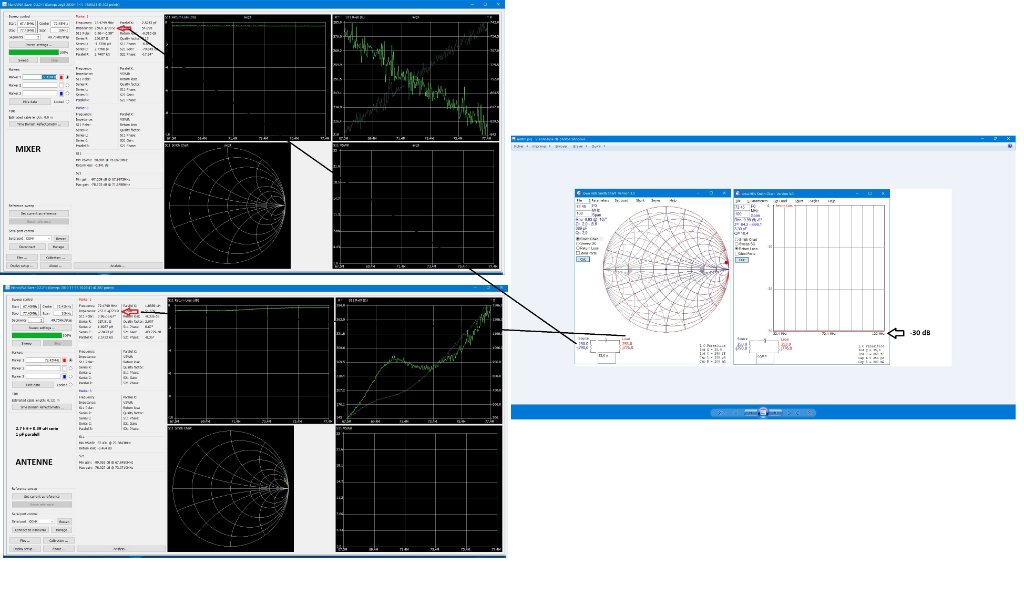Image resolution: width=1024 pixels, height=595 pixels.
Task: Click the Photo Viewer title bar app icon
Action: (515, 139)
